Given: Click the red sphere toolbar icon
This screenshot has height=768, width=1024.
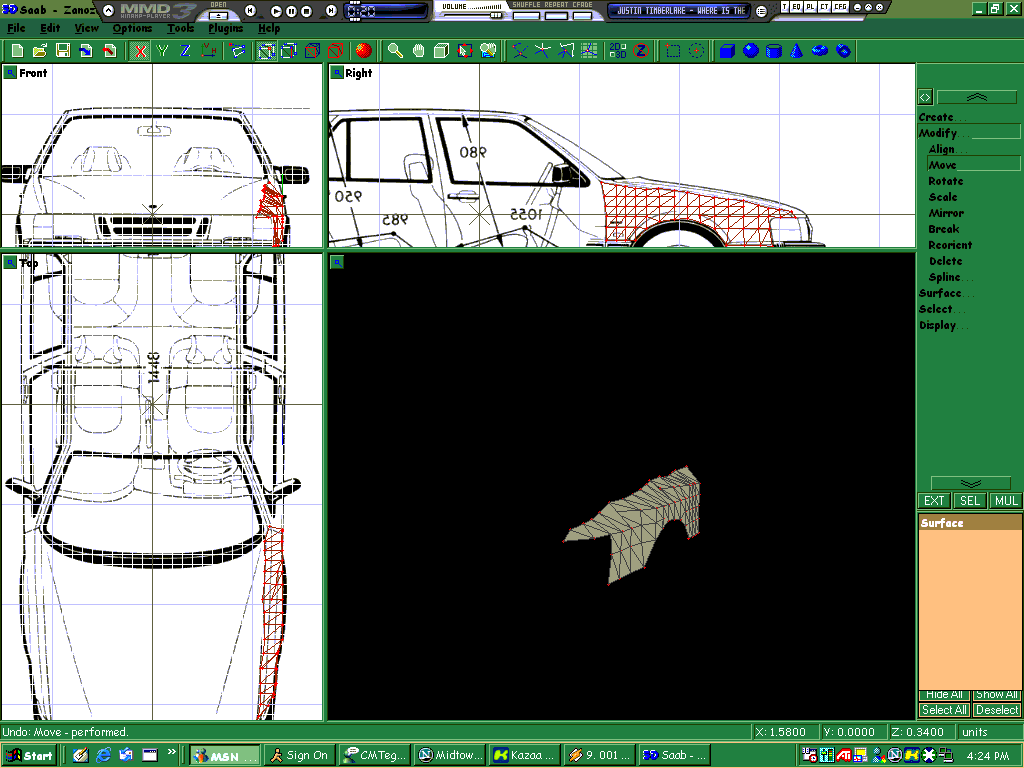Looking at the screenshot, I should point(362,50).
